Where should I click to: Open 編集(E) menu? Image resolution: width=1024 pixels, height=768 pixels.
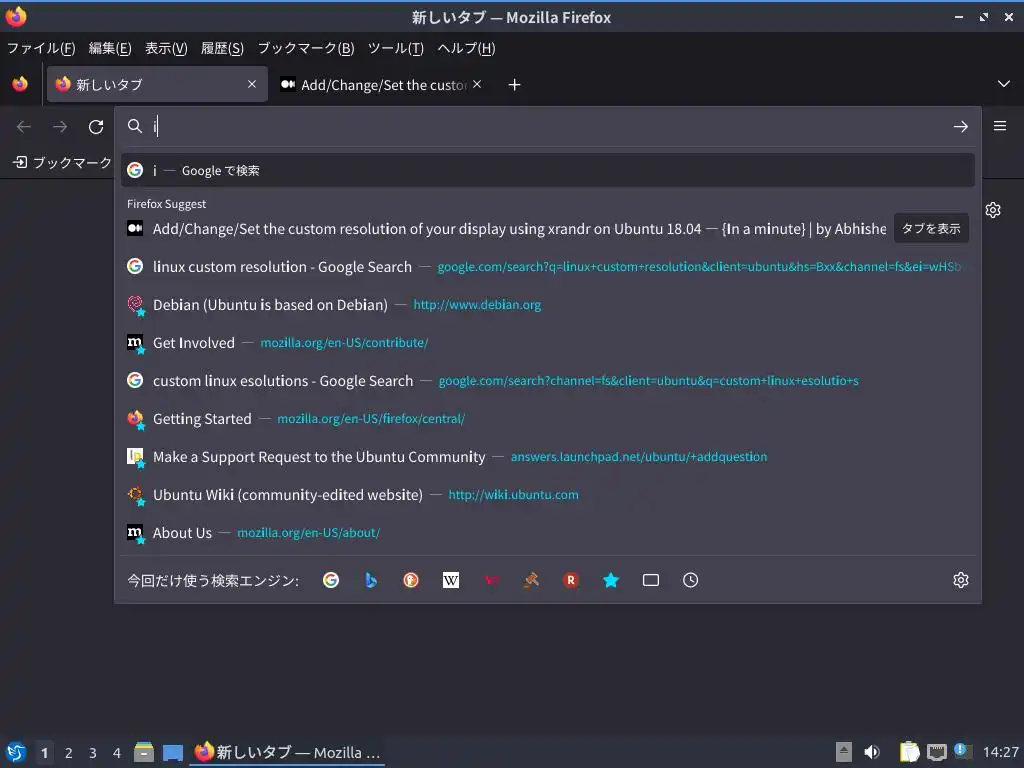pyautogui.click(x=110, y=48)
